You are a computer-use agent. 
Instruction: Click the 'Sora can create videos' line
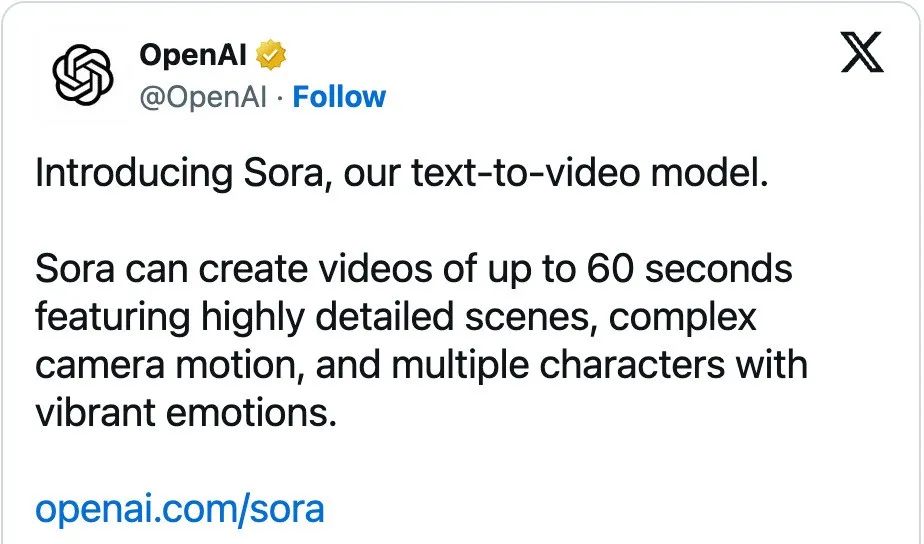click(414, 270)
